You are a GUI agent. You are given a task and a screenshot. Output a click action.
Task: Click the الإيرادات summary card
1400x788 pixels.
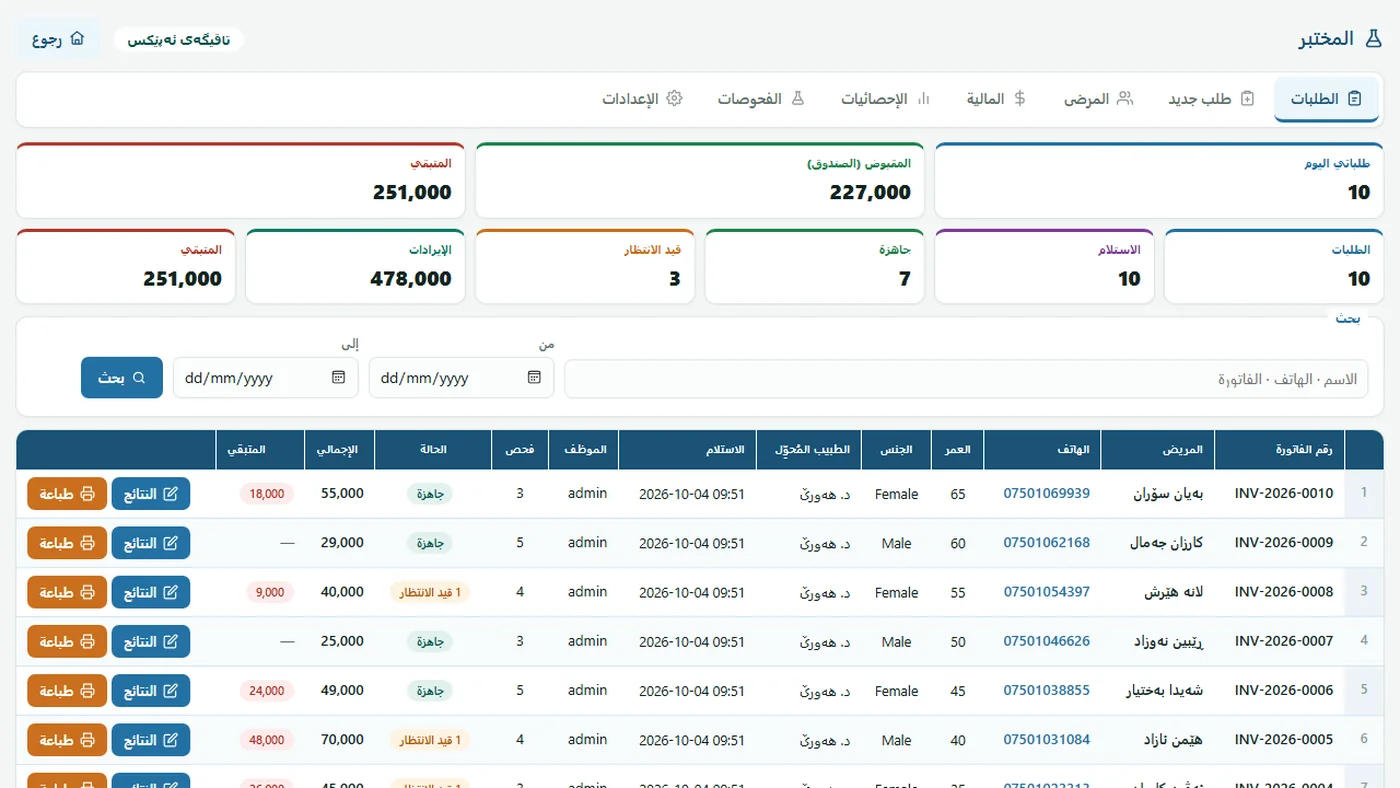[355, 266]
